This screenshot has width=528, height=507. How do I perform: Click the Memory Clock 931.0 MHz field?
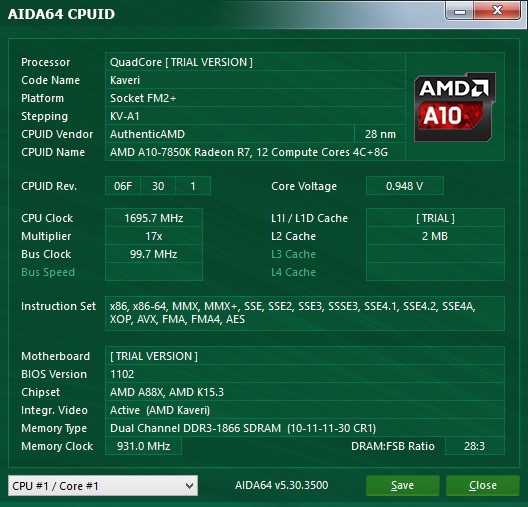[143, 446]
